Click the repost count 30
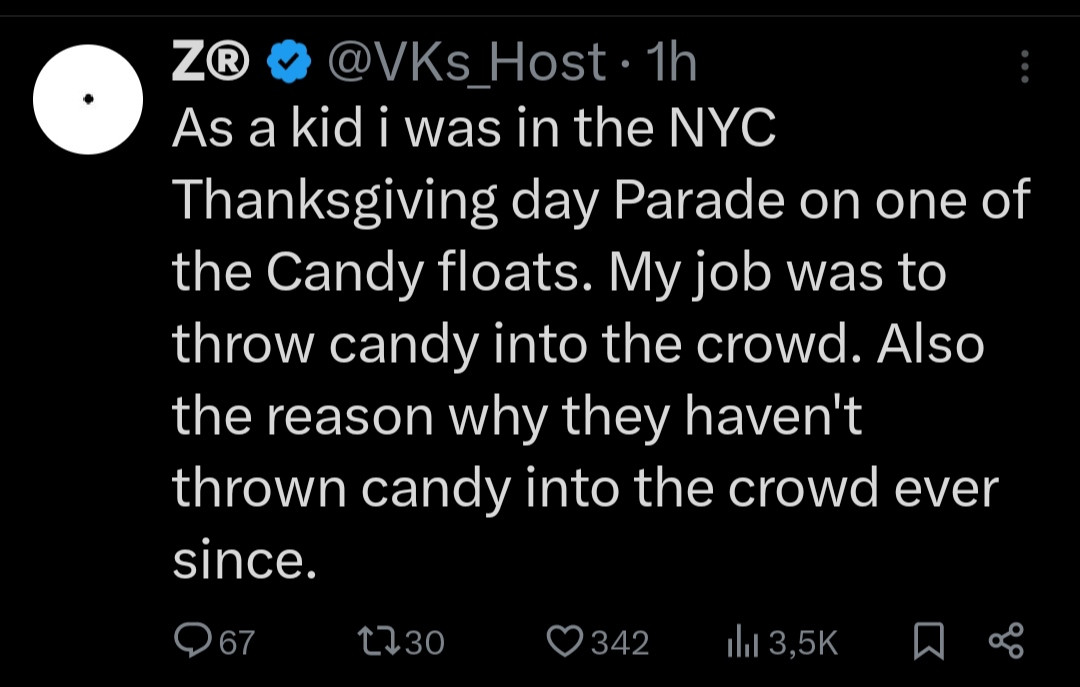The width and height of the screenshot is (1080, 687). pyautogui.click(x=425, y=642)
